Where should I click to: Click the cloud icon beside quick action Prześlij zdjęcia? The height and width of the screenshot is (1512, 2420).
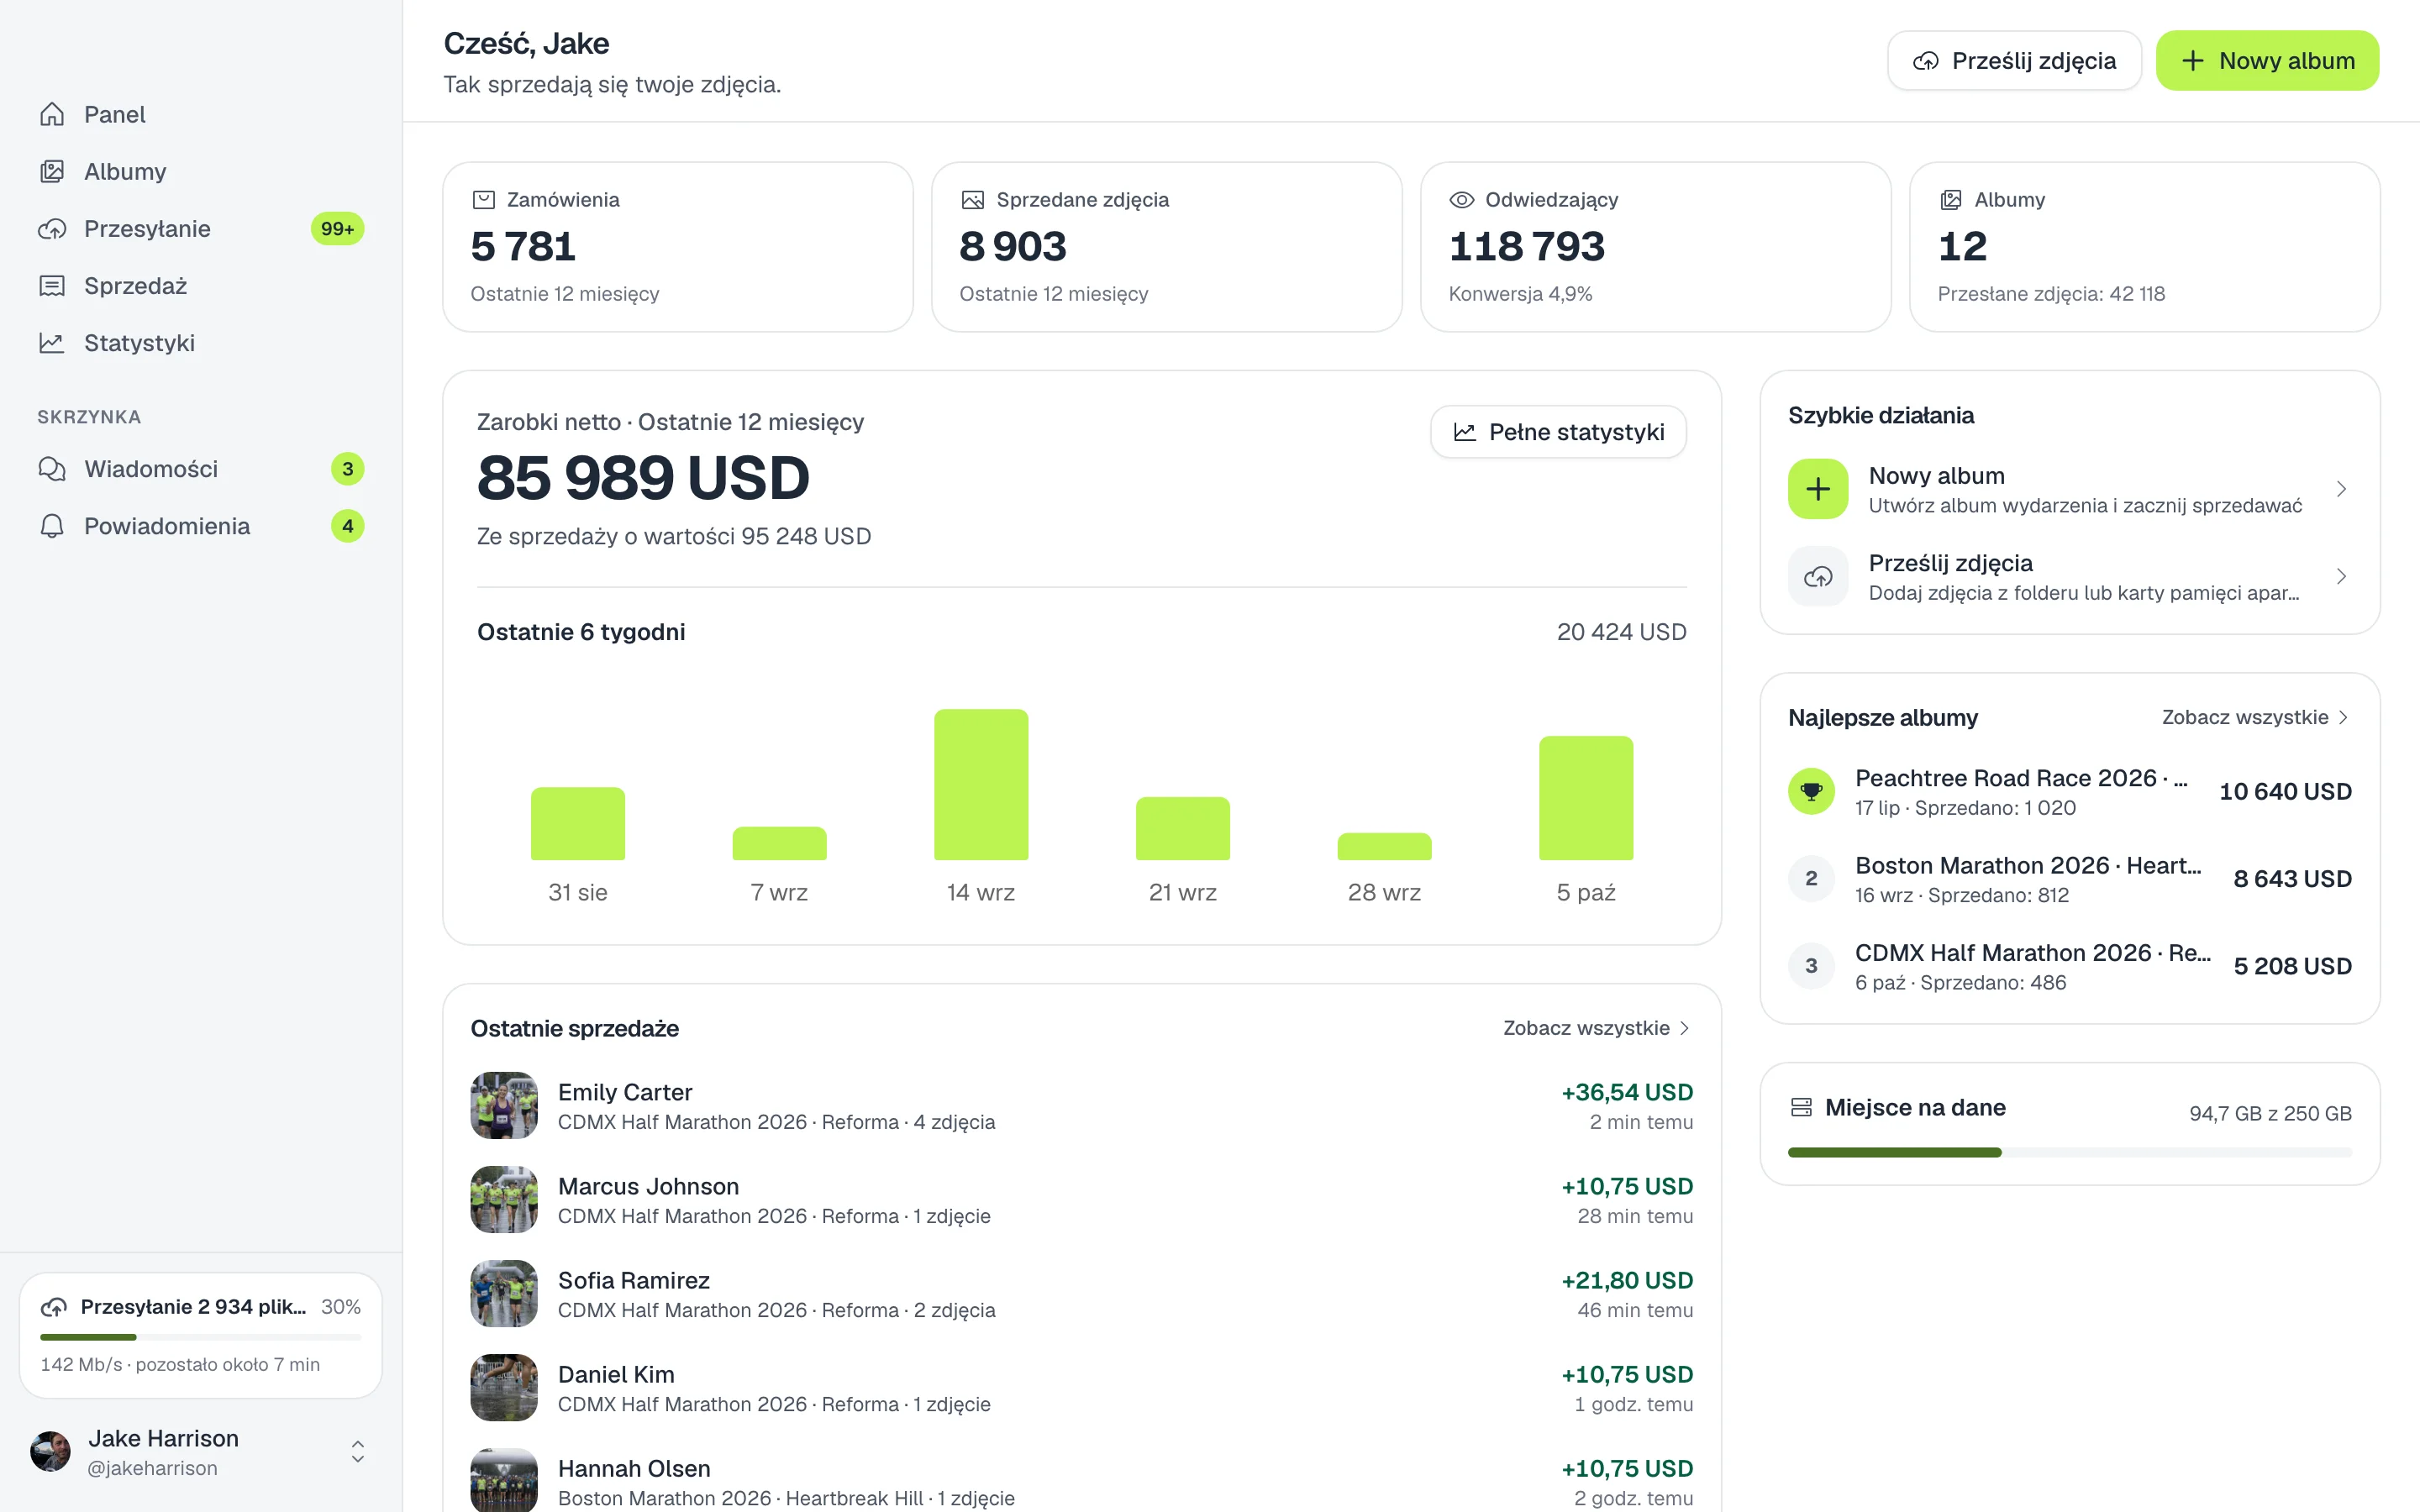click(1818, 576)
